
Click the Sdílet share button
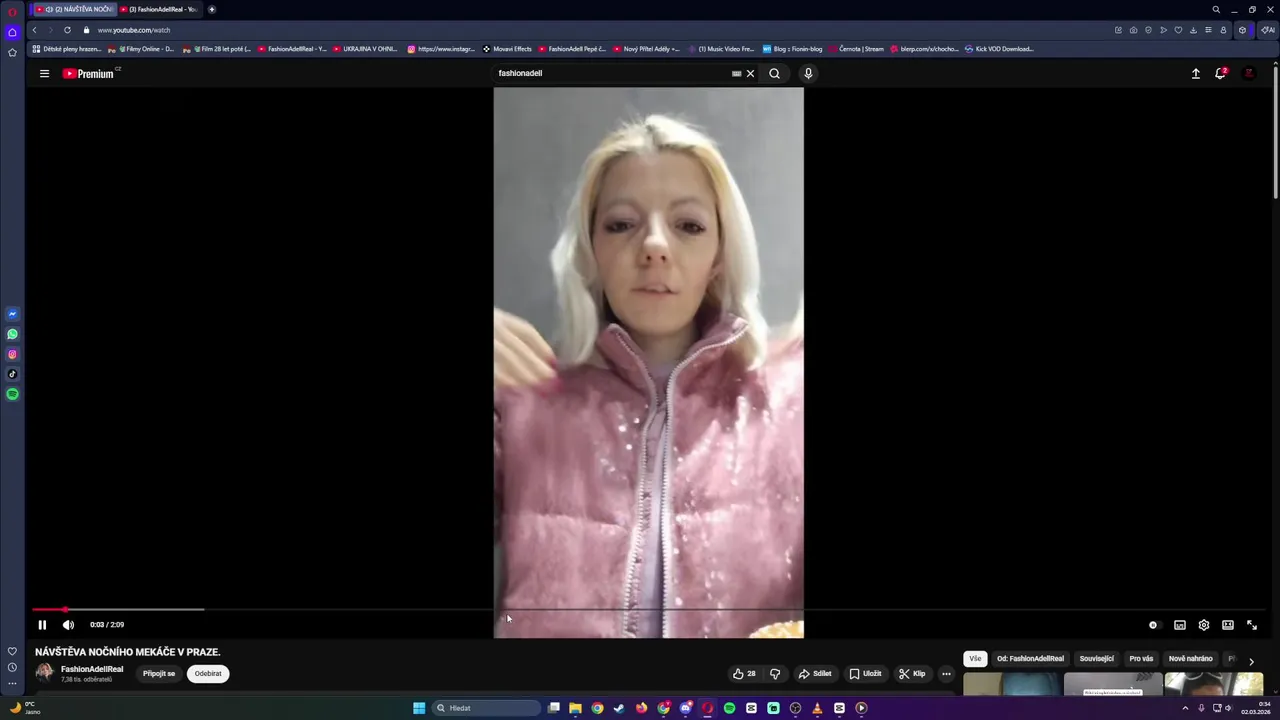pyautogui.click(x=815, y=674)
